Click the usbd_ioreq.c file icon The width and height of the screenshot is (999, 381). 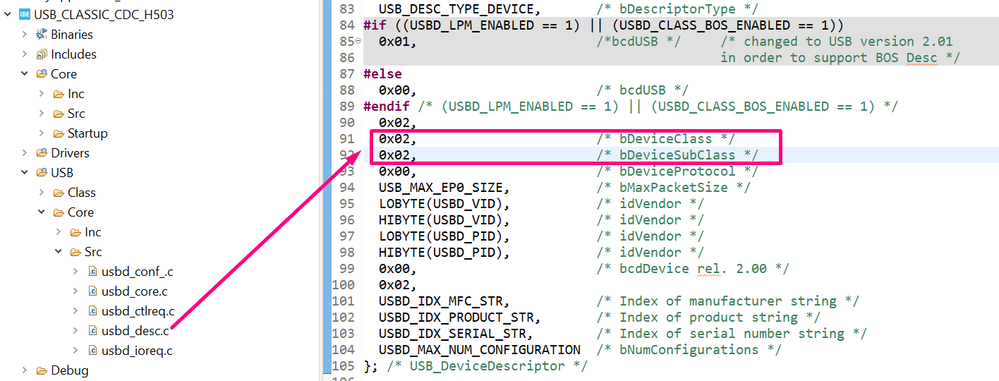(x=93, y=350)
